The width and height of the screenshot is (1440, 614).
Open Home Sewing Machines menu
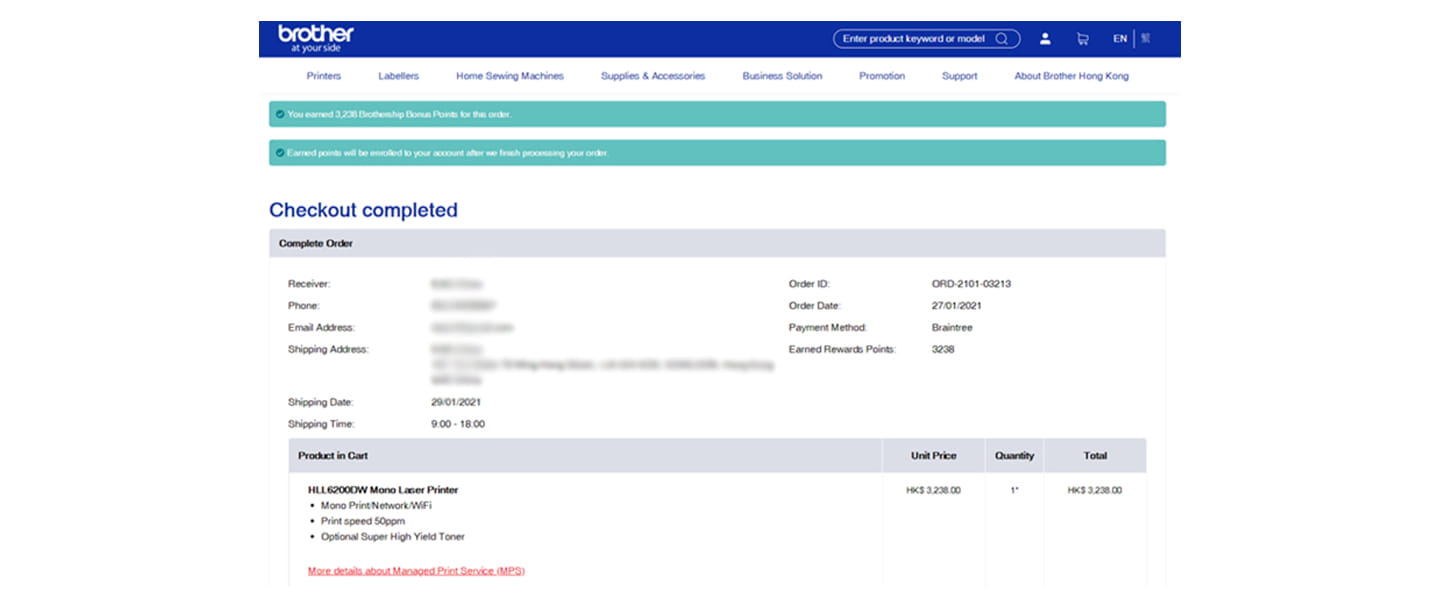tap(510, 76)
